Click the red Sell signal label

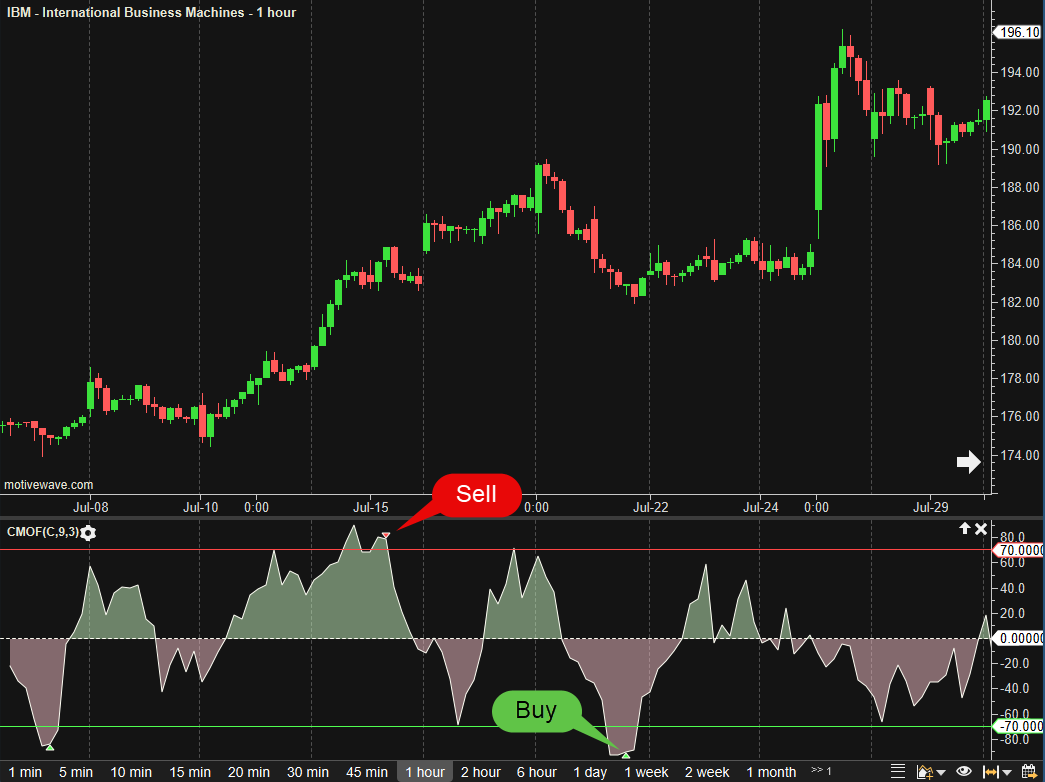(476, 494)
